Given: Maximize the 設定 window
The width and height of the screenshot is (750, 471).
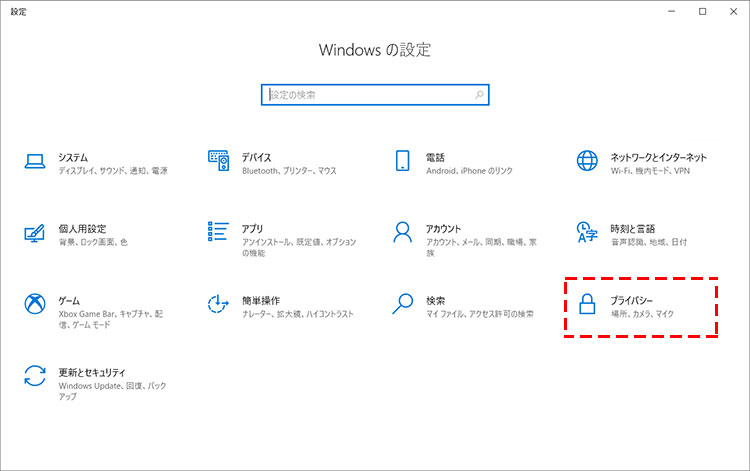Looking at the screenshot, I should click(702, 11).
